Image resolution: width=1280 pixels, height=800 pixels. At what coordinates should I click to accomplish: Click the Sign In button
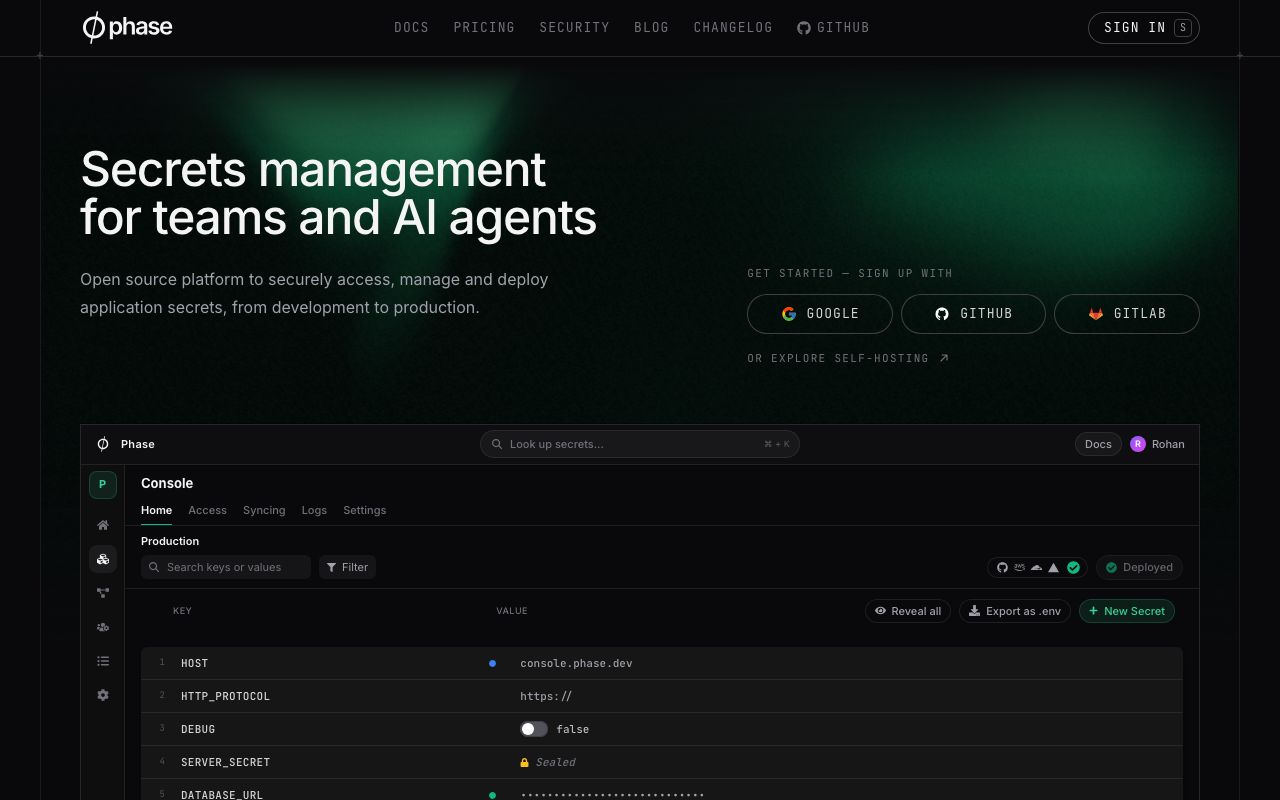click(x=1143, y=28)
